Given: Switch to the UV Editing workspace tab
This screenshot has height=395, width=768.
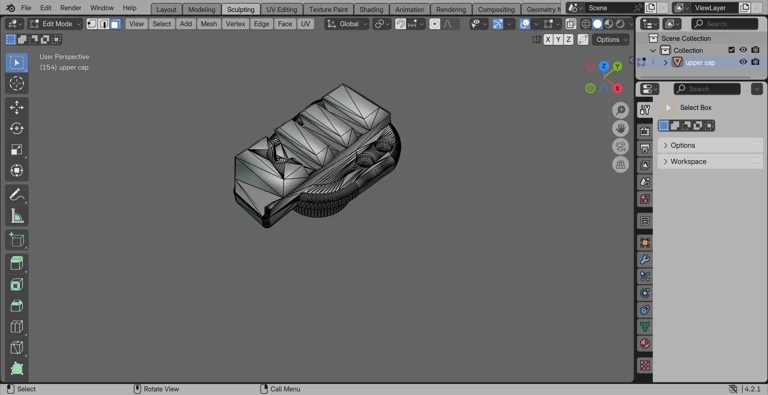Looking at the screenshot, I should point(282,9).
